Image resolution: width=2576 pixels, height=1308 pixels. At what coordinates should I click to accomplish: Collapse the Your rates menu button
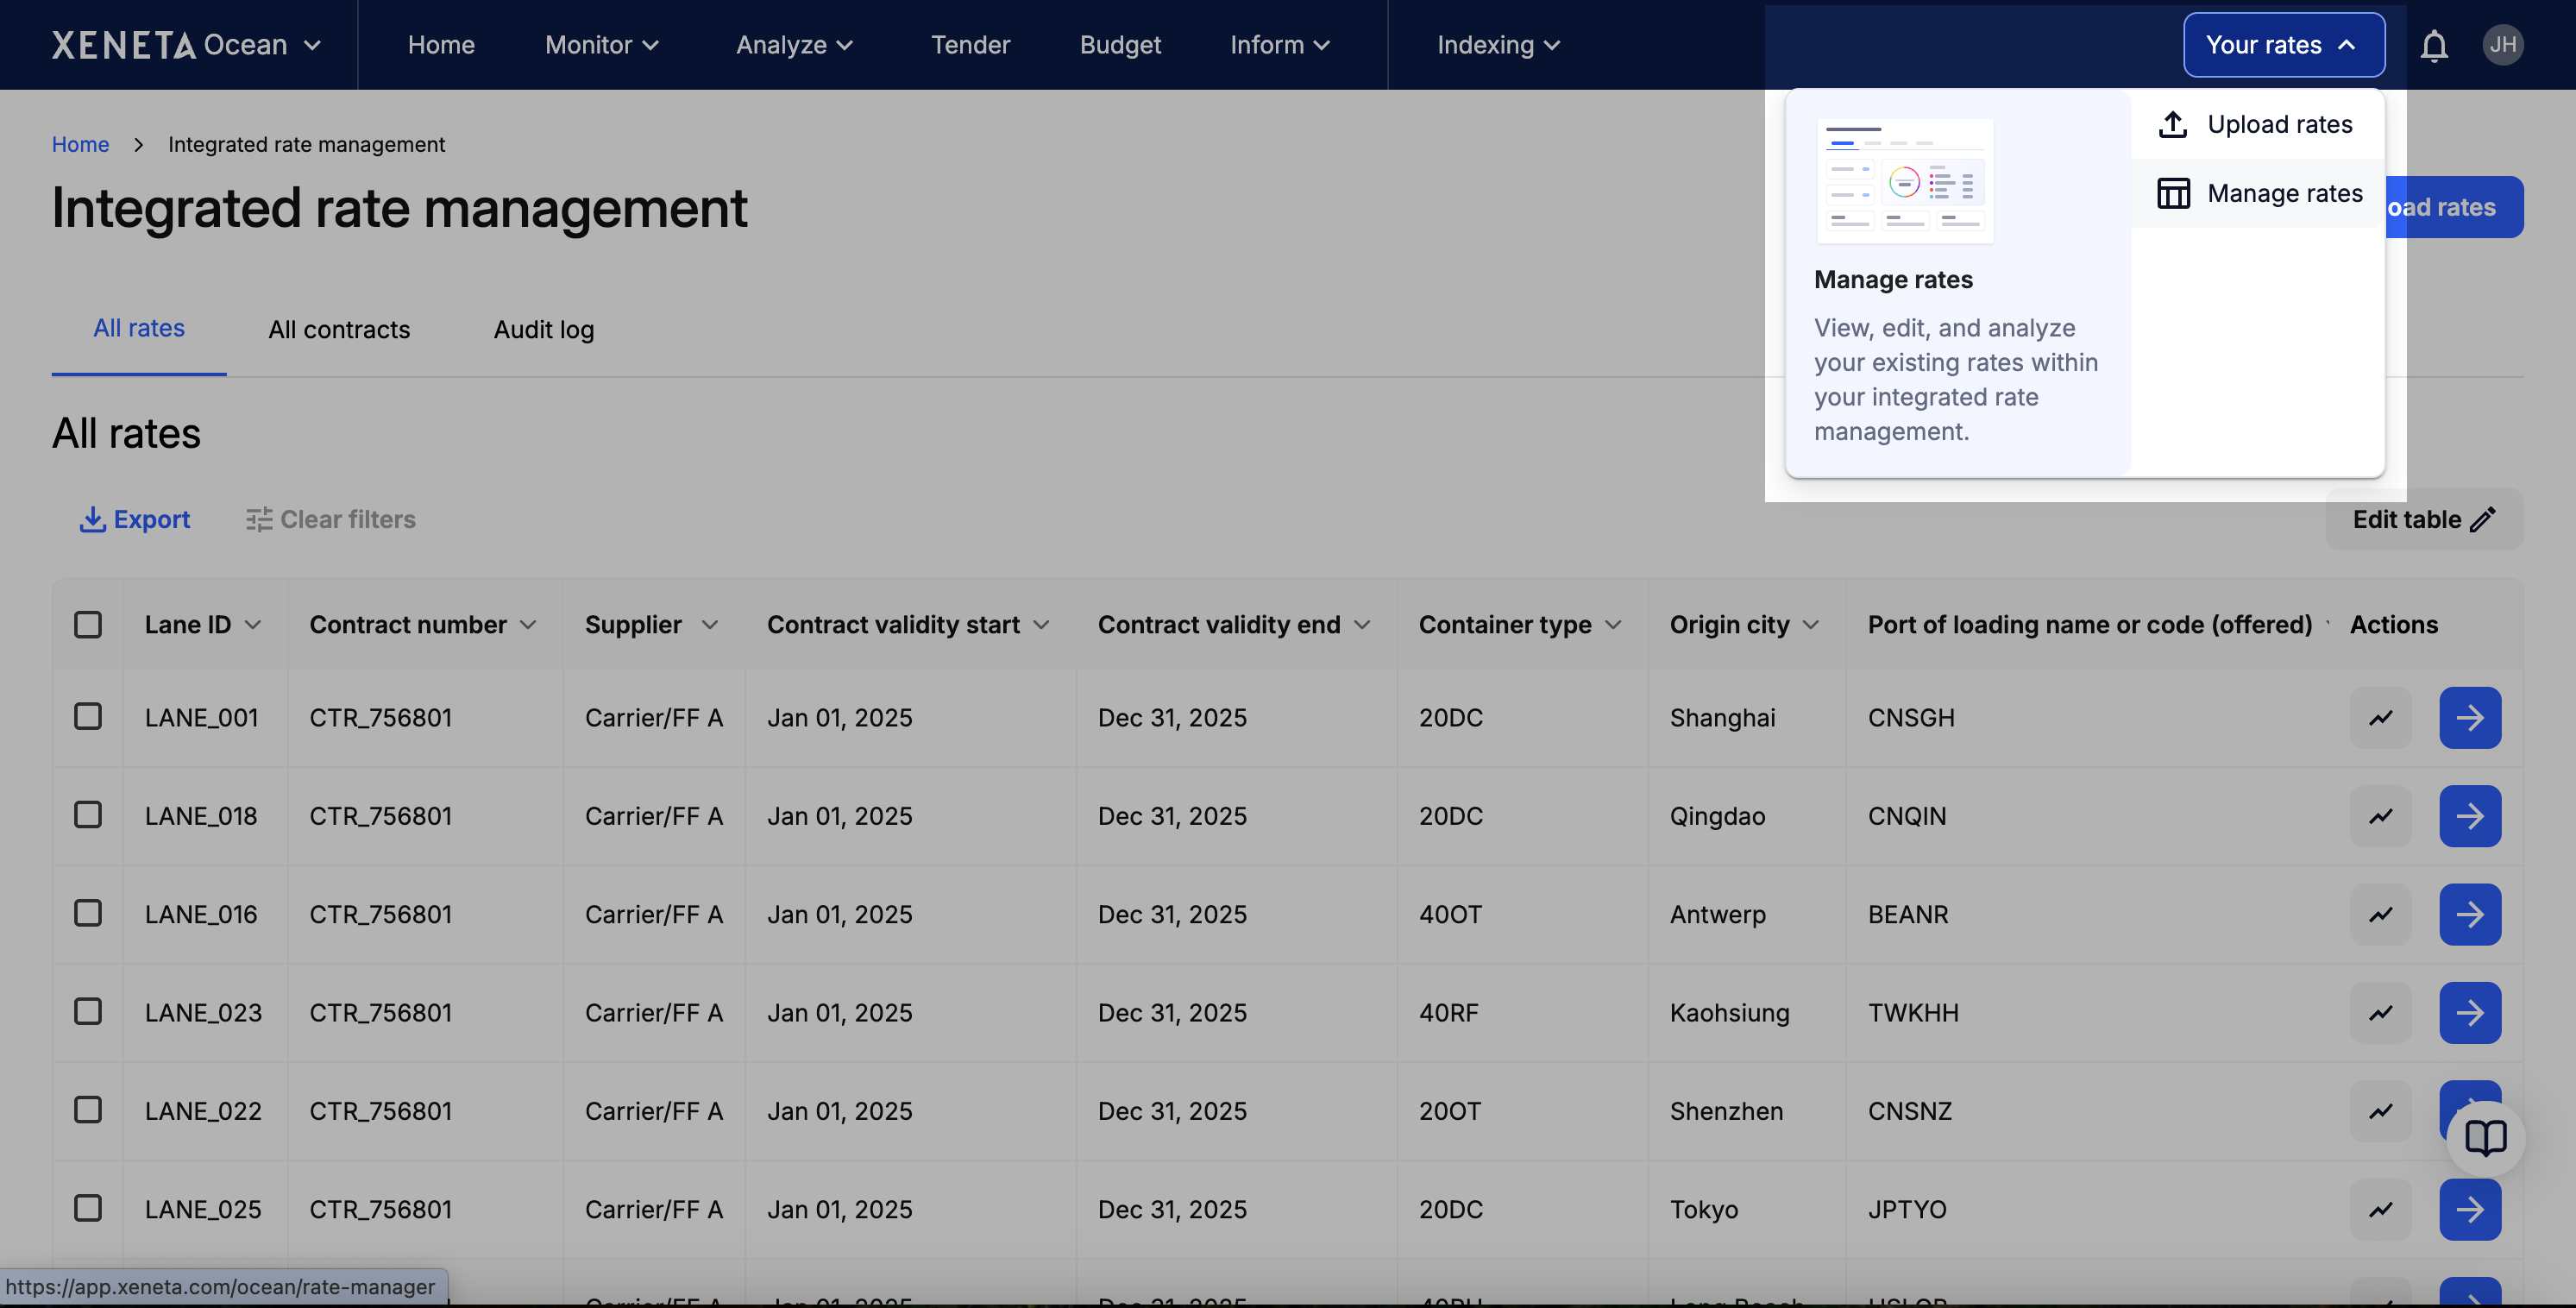pyautogui.click(x=2283, y=45)
